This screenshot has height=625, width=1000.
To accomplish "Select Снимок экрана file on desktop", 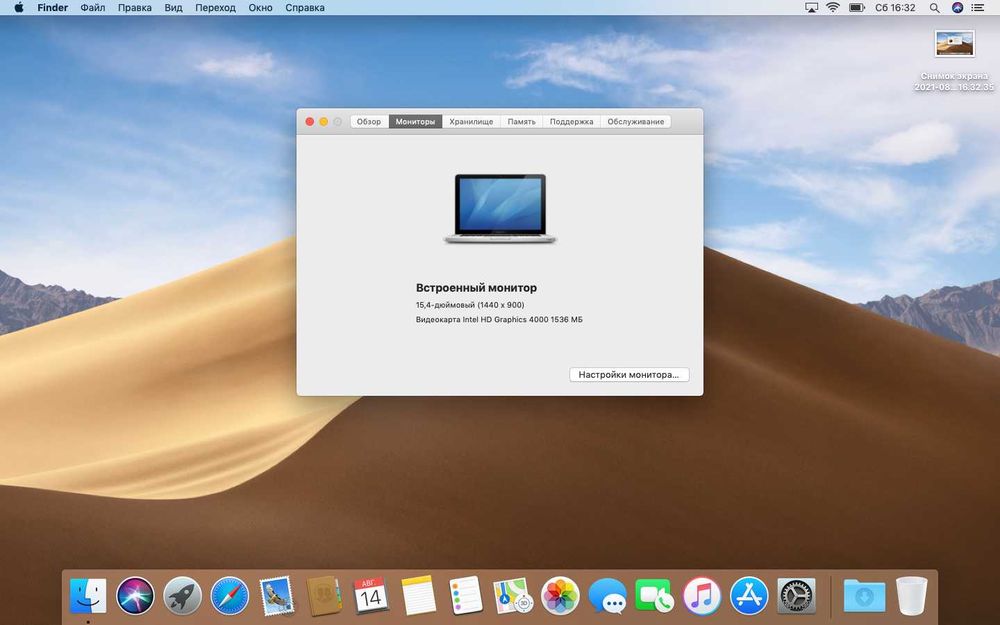I will pos(954,61).
